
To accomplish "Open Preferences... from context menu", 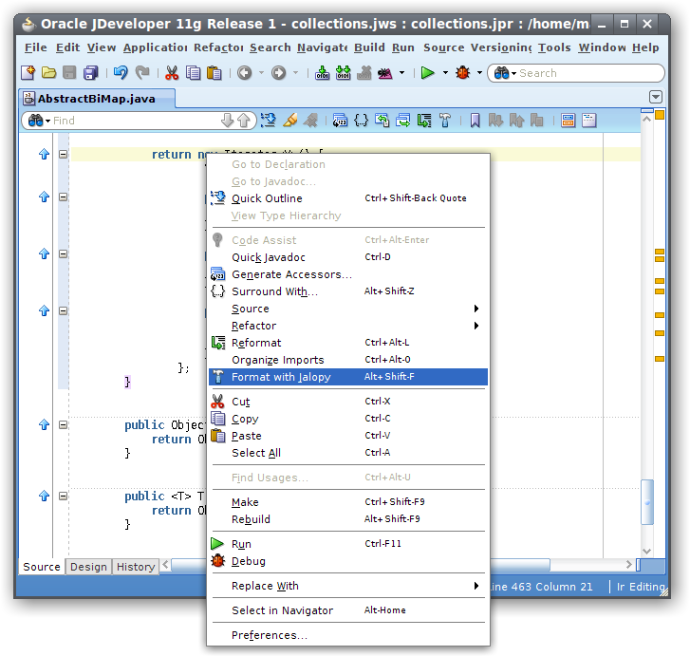I will [348, 635].
